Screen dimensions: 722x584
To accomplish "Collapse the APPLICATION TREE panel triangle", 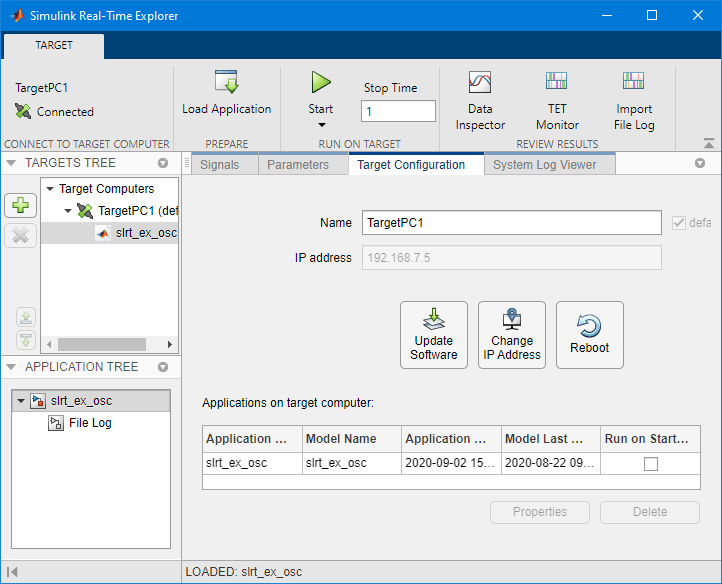I will (12, 367).
